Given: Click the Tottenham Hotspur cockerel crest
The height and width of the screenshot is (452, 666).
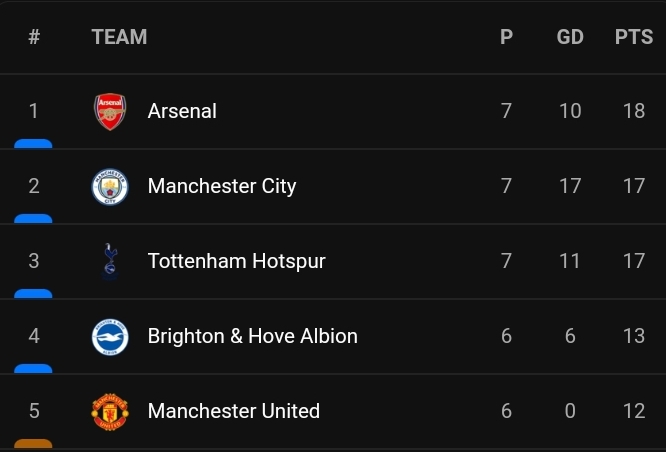Looking at the screenshot, I should [110, 261].
